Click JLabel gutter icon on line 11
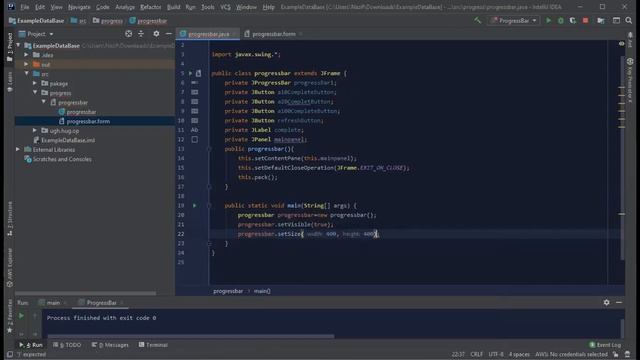 (195, 130)
